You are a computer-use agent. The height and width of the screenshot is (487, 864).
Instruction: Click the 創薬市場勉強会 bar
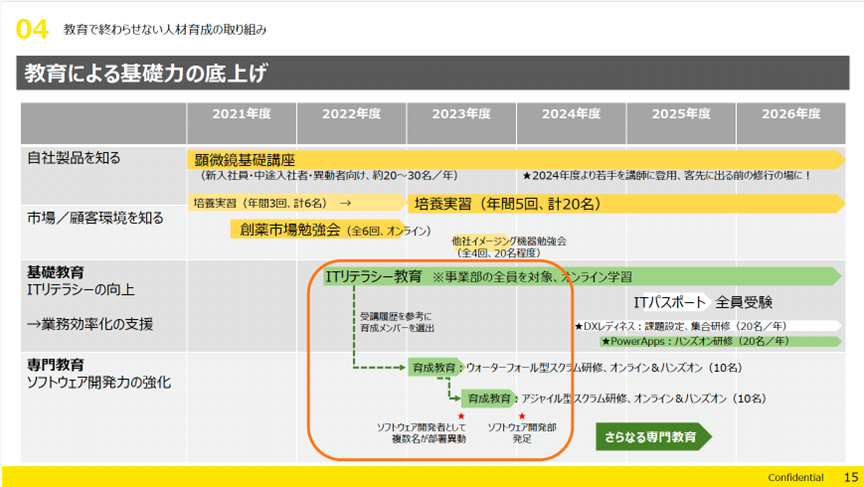(290, 229)
